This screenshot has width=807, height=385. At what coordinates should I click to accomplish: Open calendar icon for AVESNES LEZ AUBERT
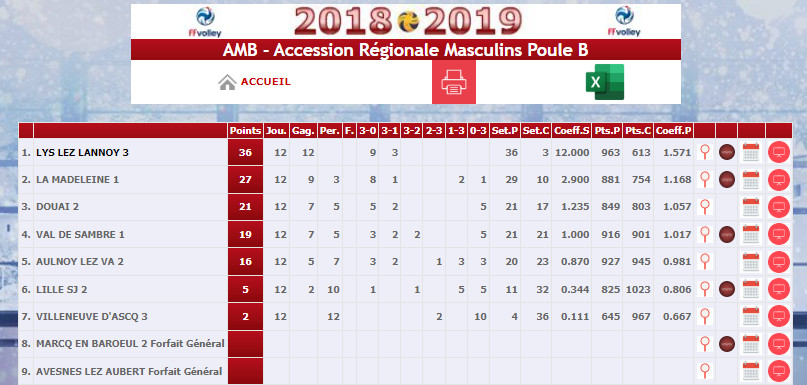pyautogui.click(x=751, y=371)
